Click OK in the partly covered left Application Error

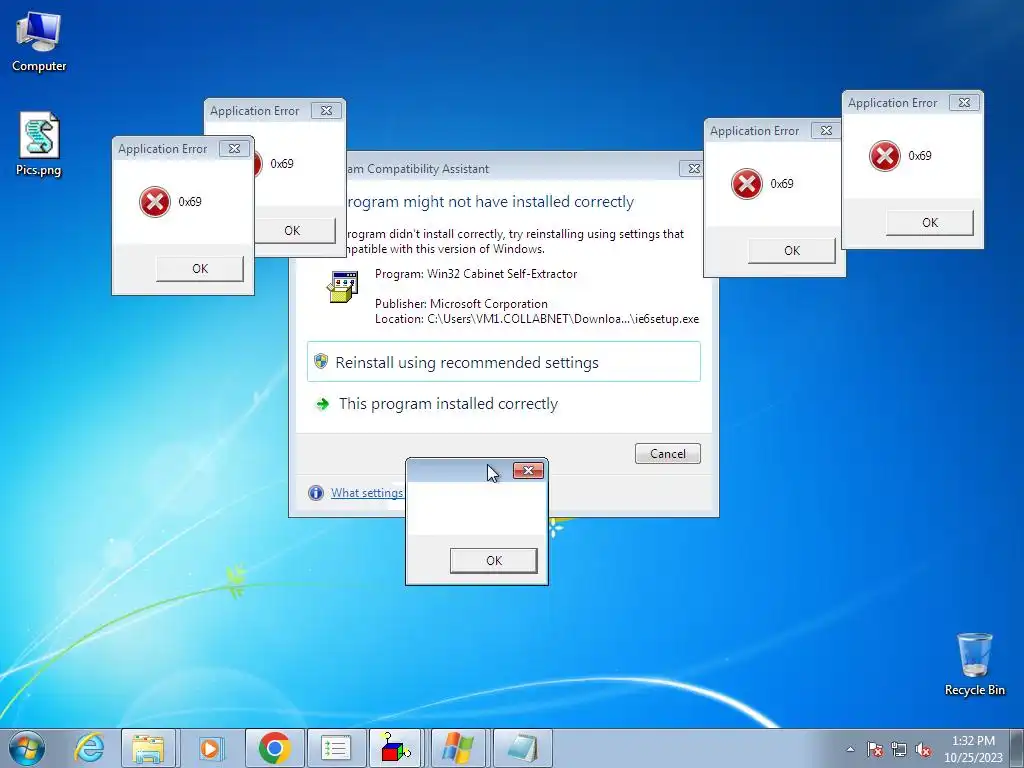coord(294,231)
